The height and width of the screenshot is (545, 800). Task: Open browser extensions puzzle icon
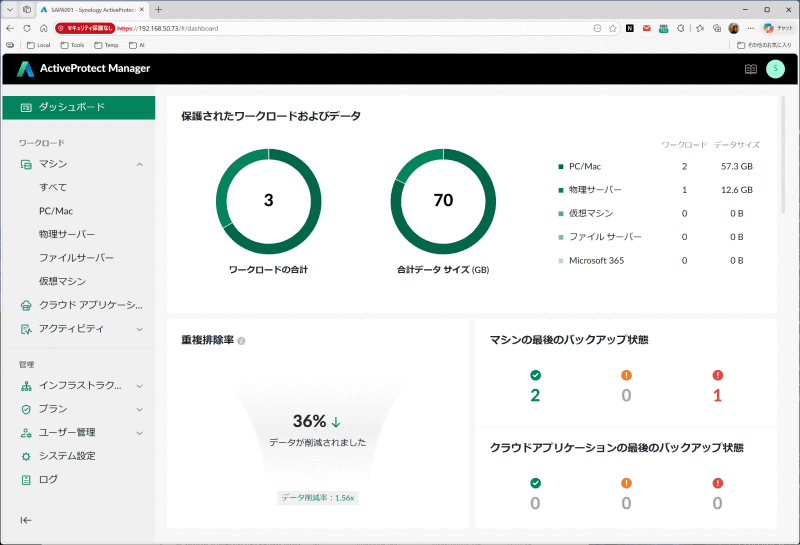click(x=681, y=29)
